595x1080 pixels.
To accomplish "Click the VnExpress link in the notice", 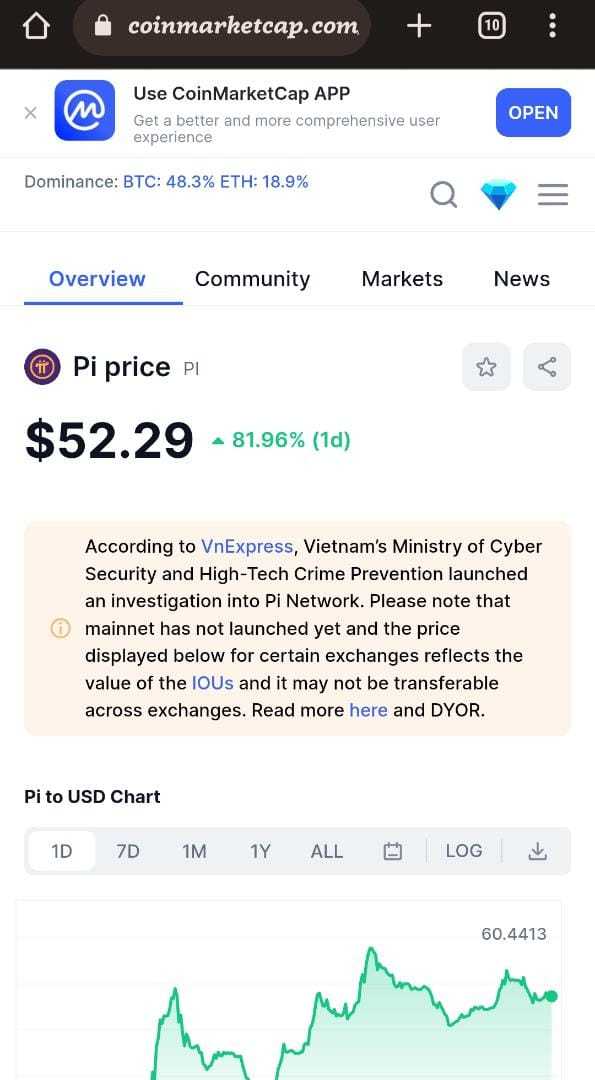I will click(x=247, y=546).
